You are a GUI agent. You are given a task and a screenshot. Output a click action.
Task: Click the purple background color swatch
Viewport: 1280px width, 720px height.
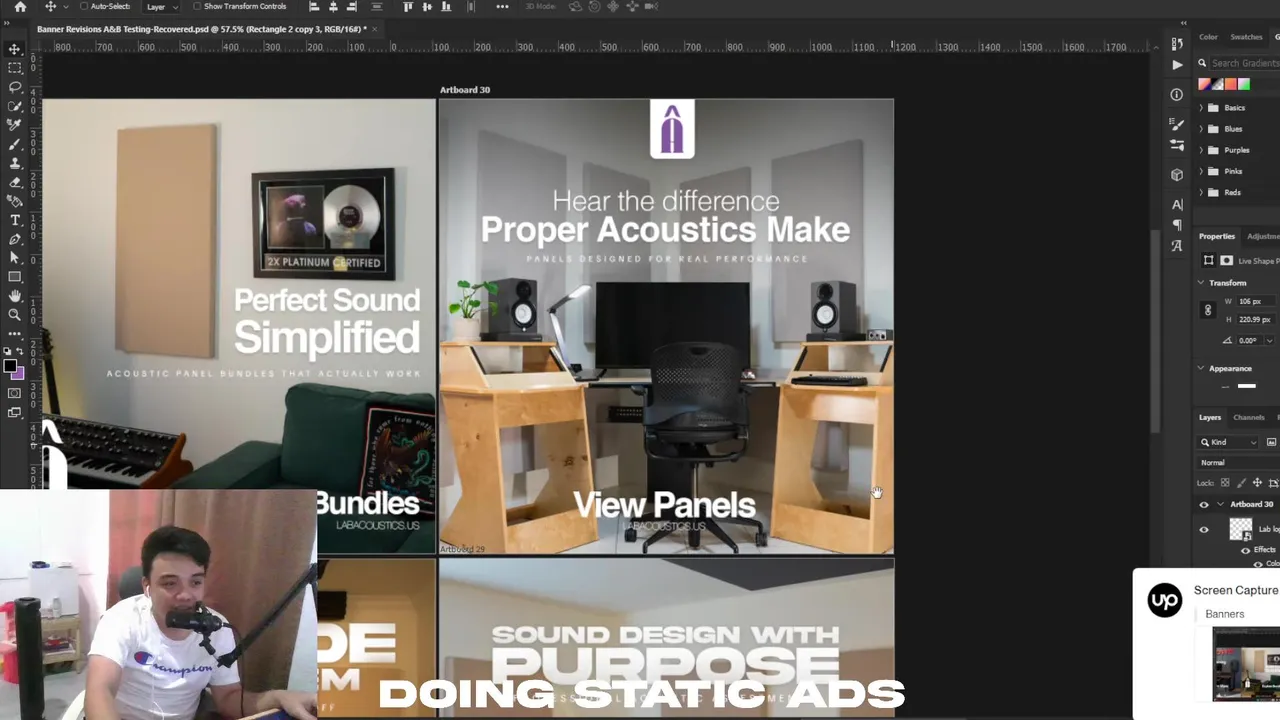pos(20,375)
